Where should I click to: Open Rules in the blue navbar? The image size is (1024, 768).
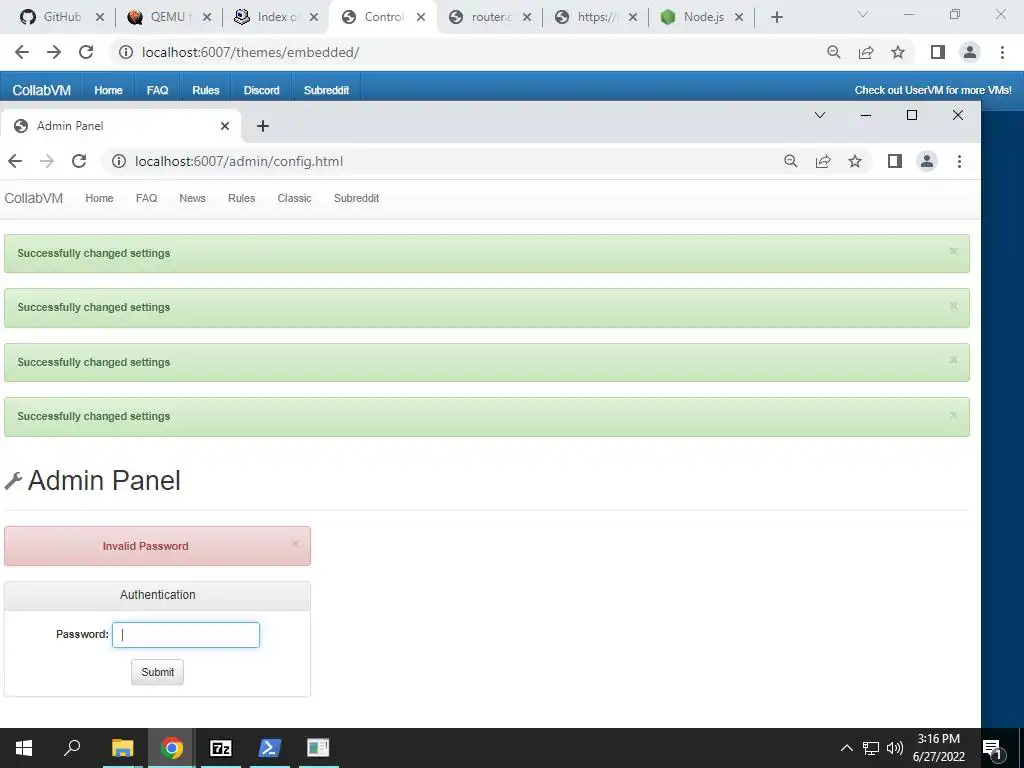(206, 90)
